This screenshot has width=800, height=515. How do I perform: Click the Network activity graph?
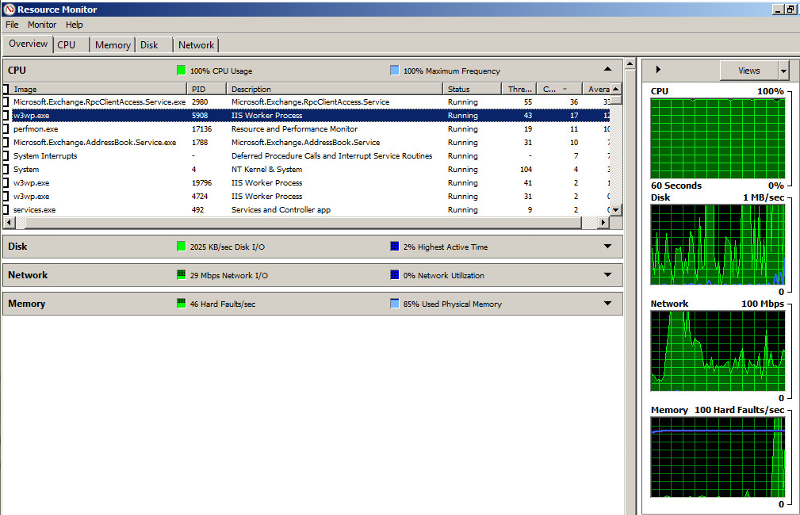tap(717, 351)
